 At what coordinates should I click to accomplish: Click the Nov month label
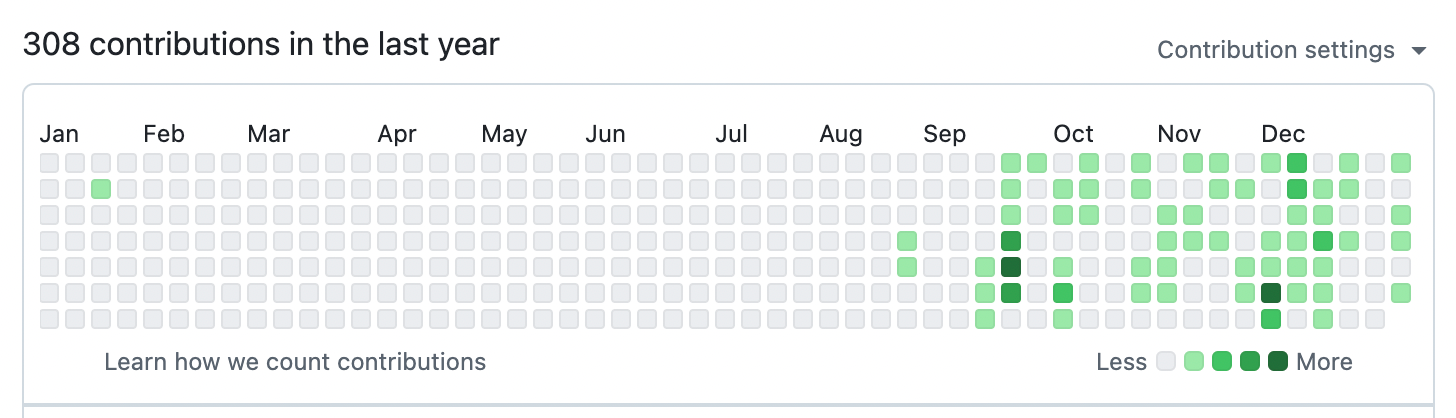pos(1180,134)
